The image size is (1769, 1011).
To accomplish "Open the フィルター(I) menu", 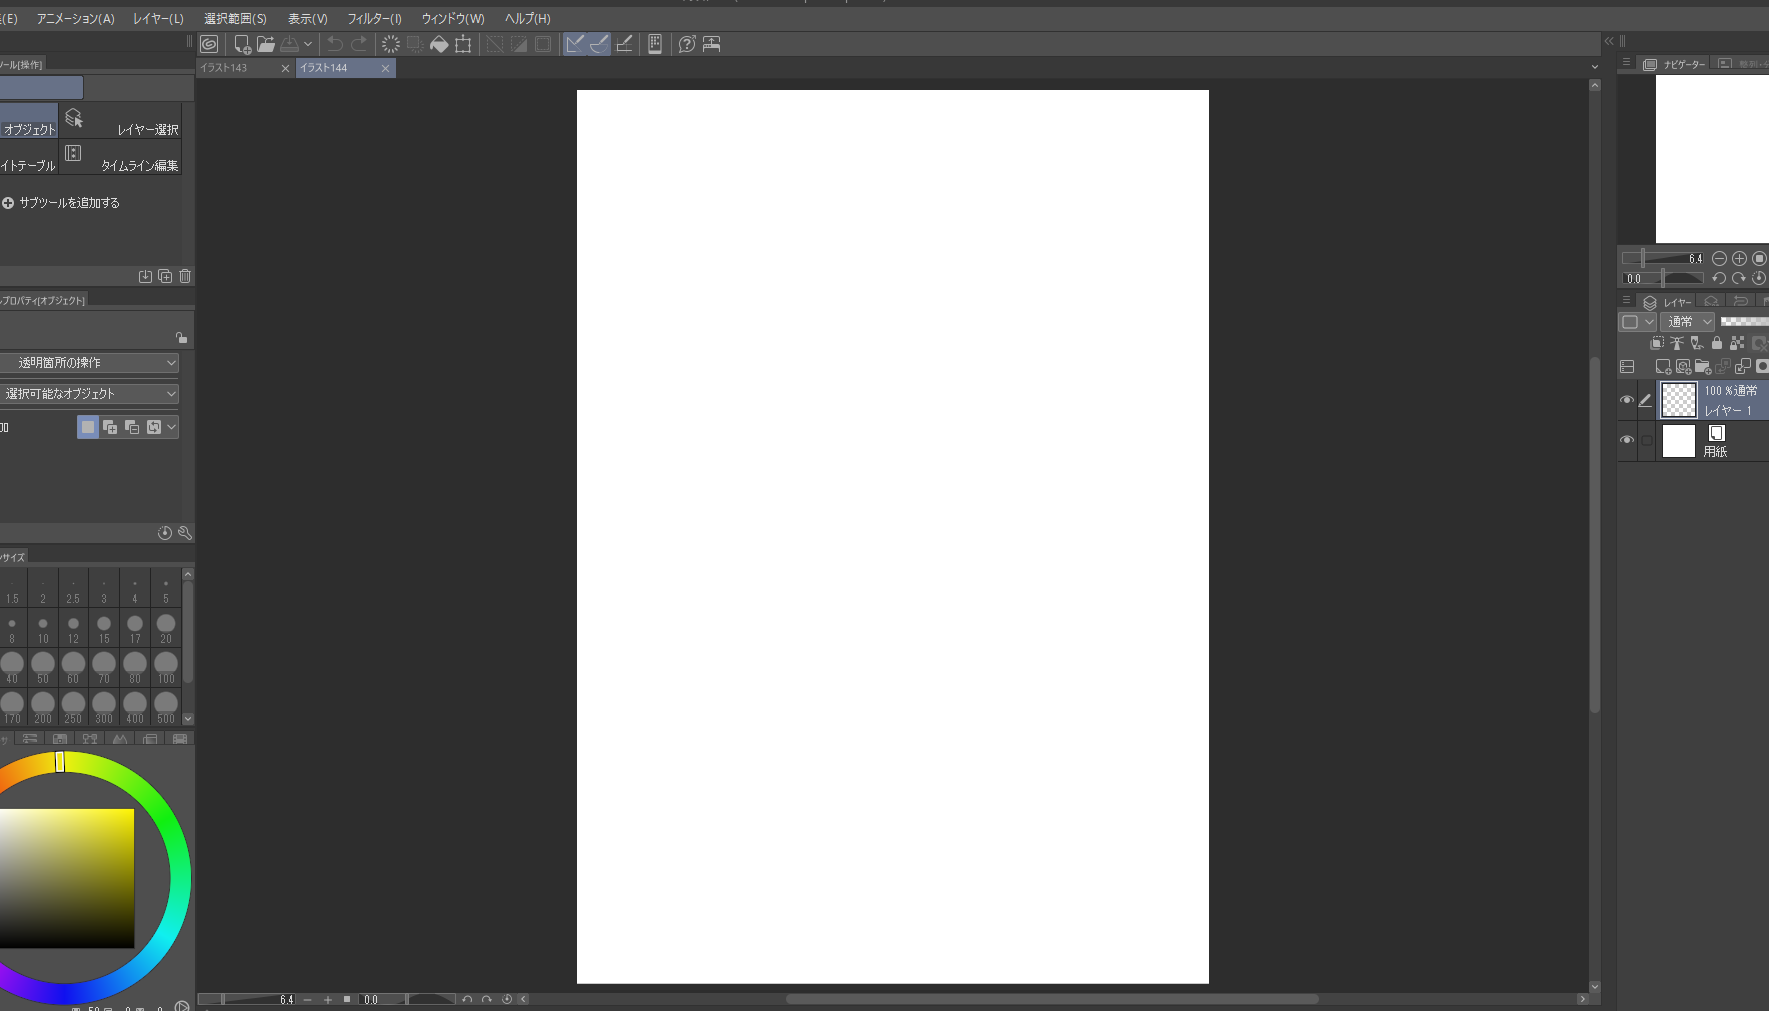I will click(374, 19).
